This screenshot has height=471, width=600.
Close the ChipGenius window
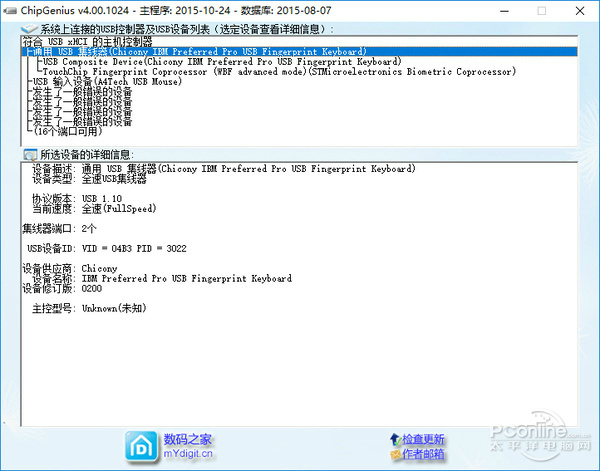(x=580, y=11)
